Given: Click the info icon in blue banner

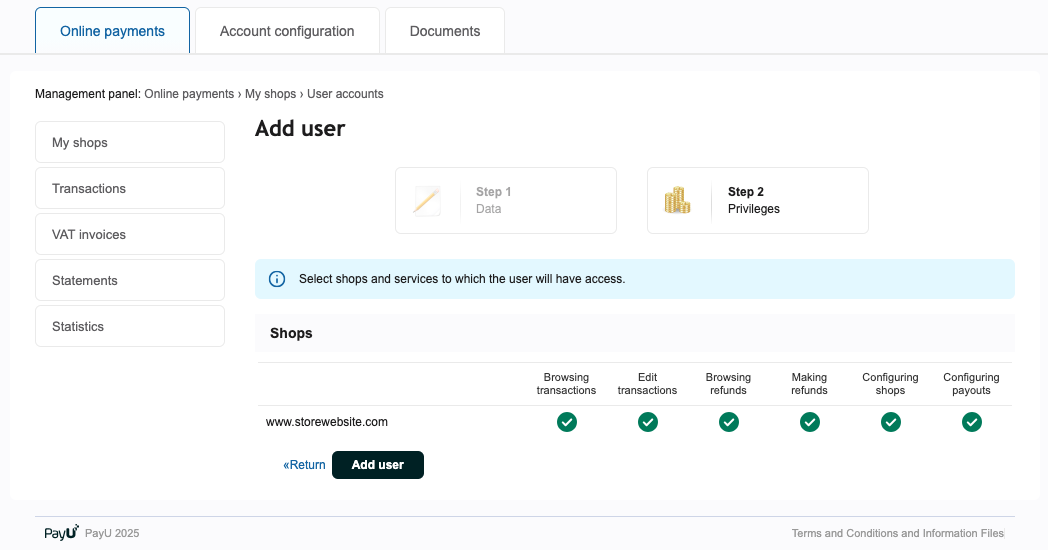Looking at the screenshot, I should click(277, 279).
